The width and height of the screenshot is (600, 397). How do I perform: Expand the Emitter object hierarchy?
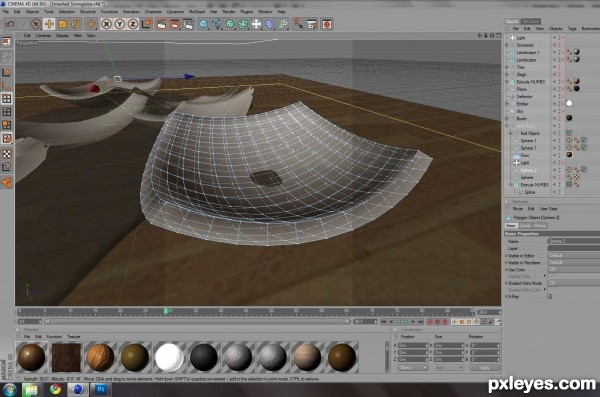pyautogui.click(x=507, y=104)
